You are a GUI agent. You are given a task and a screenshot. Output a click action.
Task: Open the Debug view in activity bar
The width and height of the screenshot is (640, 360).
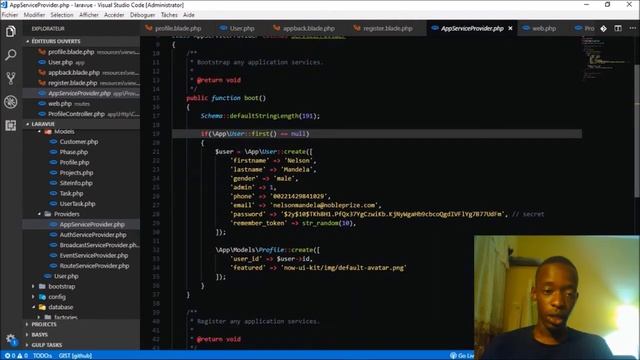(x=11, y=102)
